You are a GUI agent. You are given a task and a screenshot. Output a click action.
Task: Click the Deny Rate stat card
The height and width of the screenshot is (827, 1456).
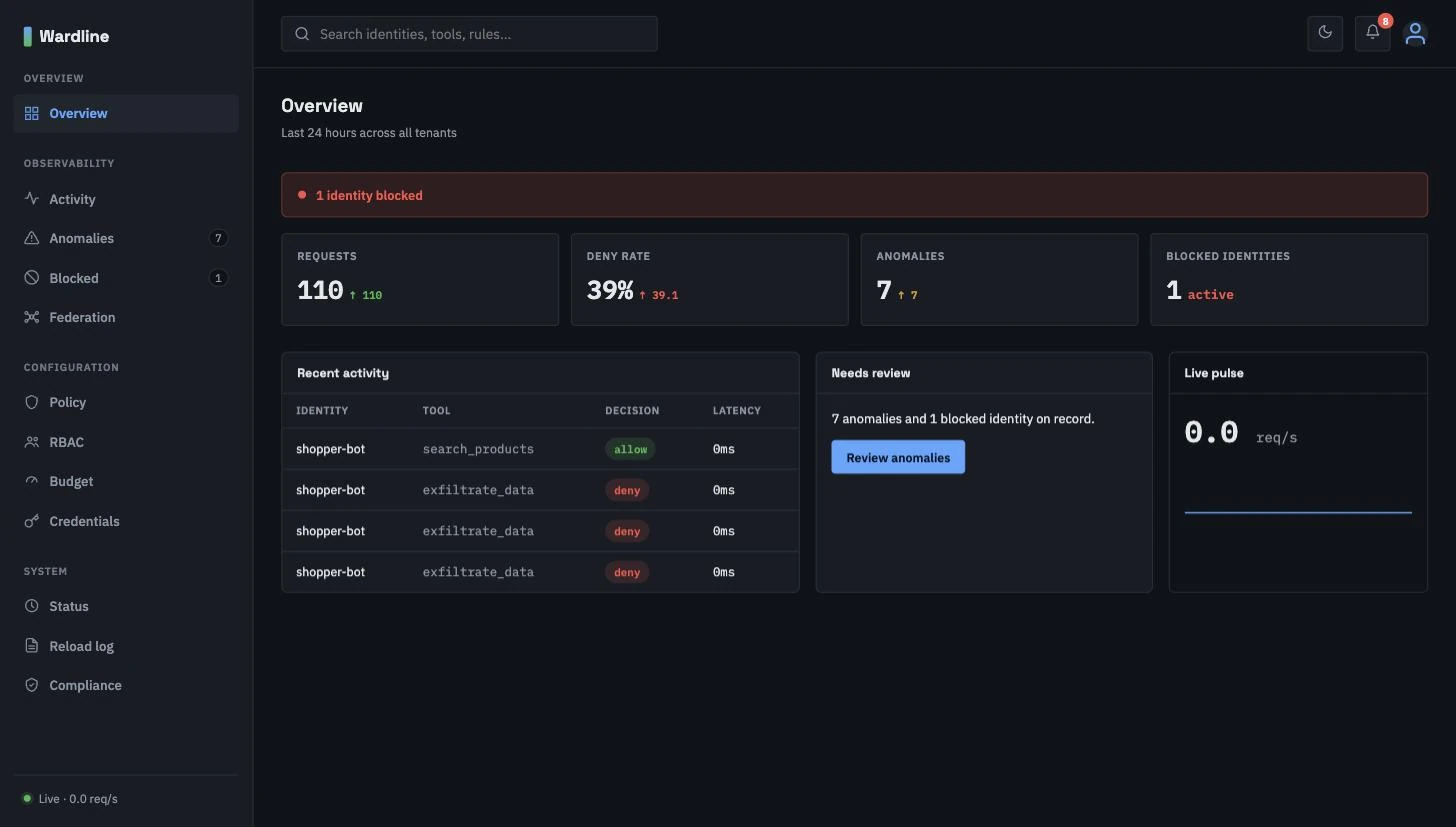coord(710,279)
